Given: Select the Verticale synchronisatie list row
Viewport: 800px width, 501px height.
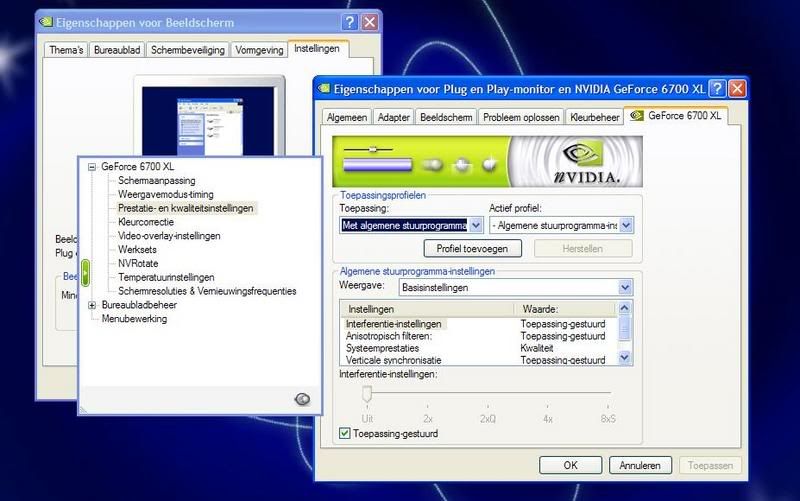Looking at the screenshot, I should [479, 360].
